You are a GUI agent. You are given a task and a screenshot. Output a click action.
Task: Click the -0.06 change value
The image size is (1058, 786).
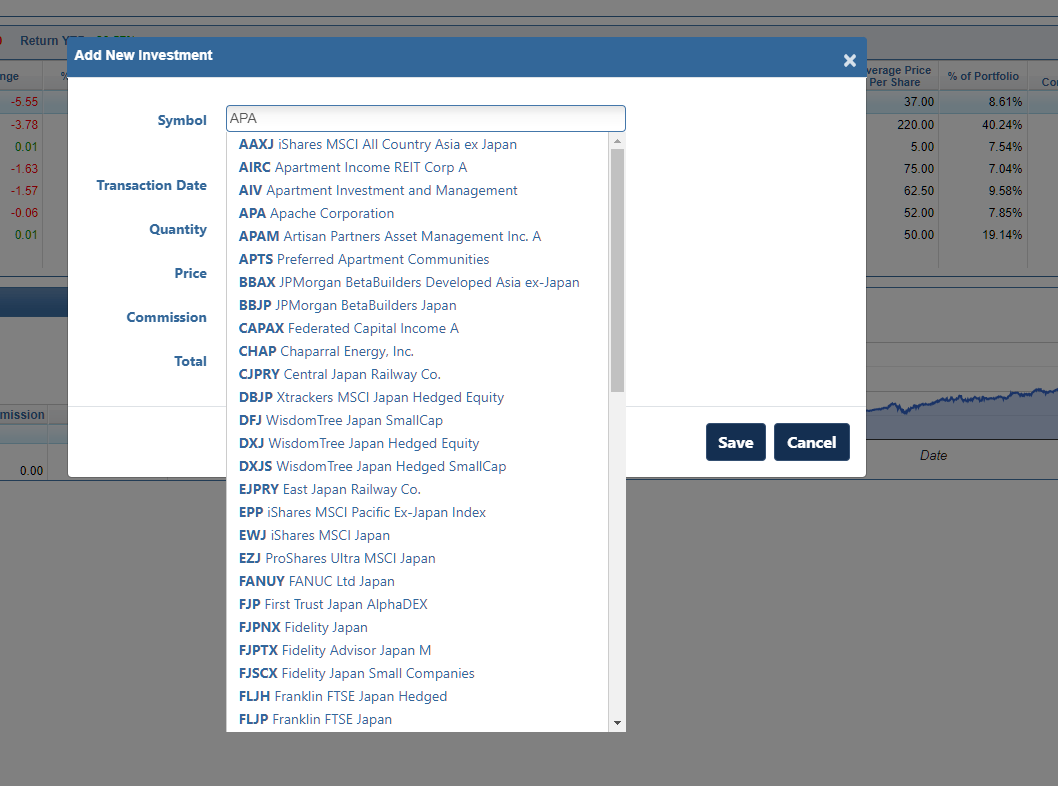coord(24,213)
